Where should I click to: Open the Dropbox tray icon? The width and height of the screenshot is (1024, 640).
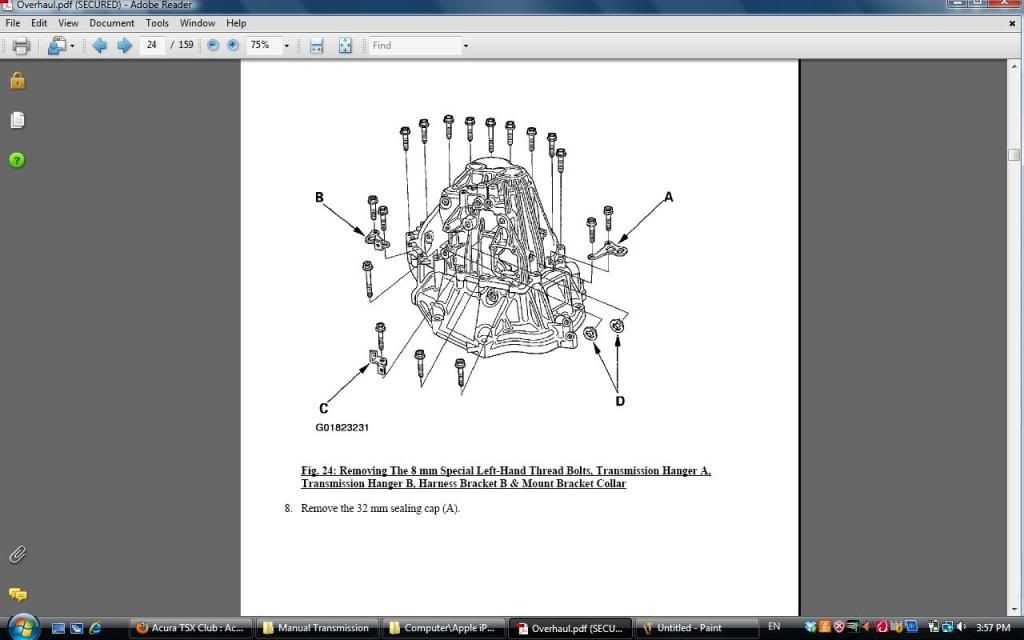tap(811, 627)
